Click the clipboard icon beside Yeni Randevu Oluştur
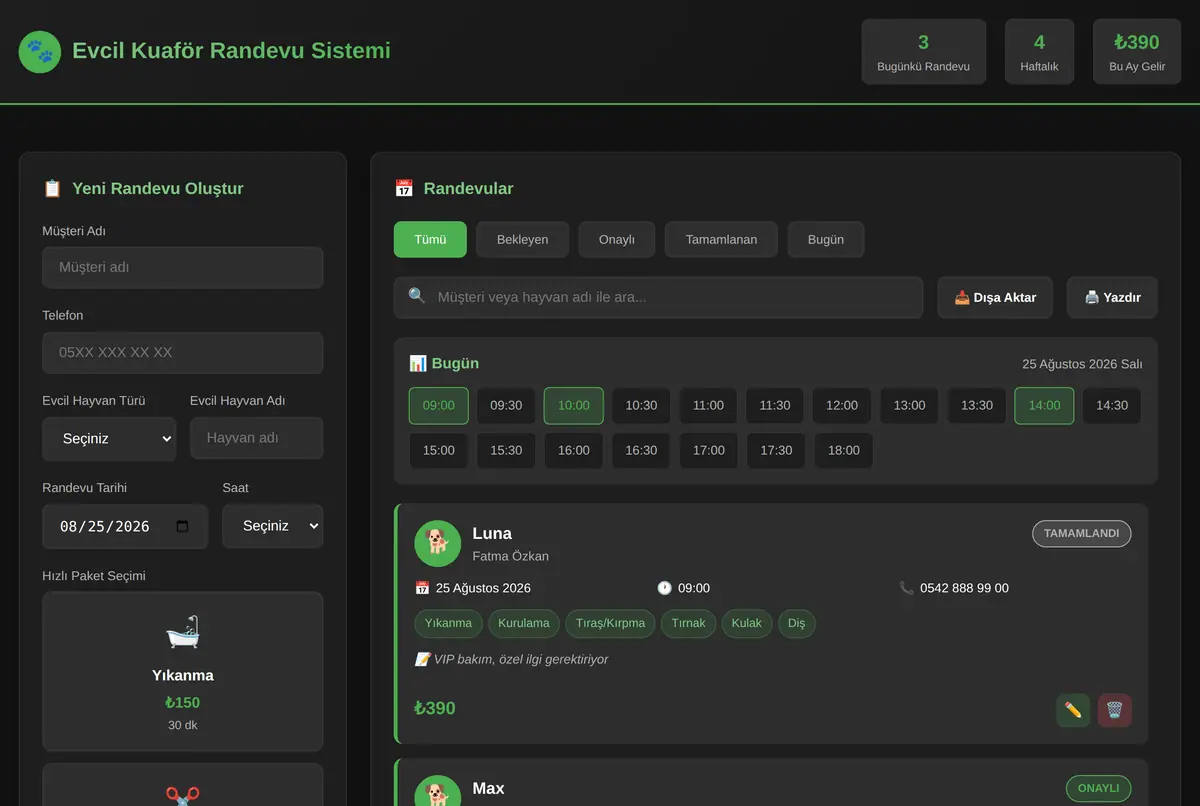The image size is (1200, 806). coord(52,188)
